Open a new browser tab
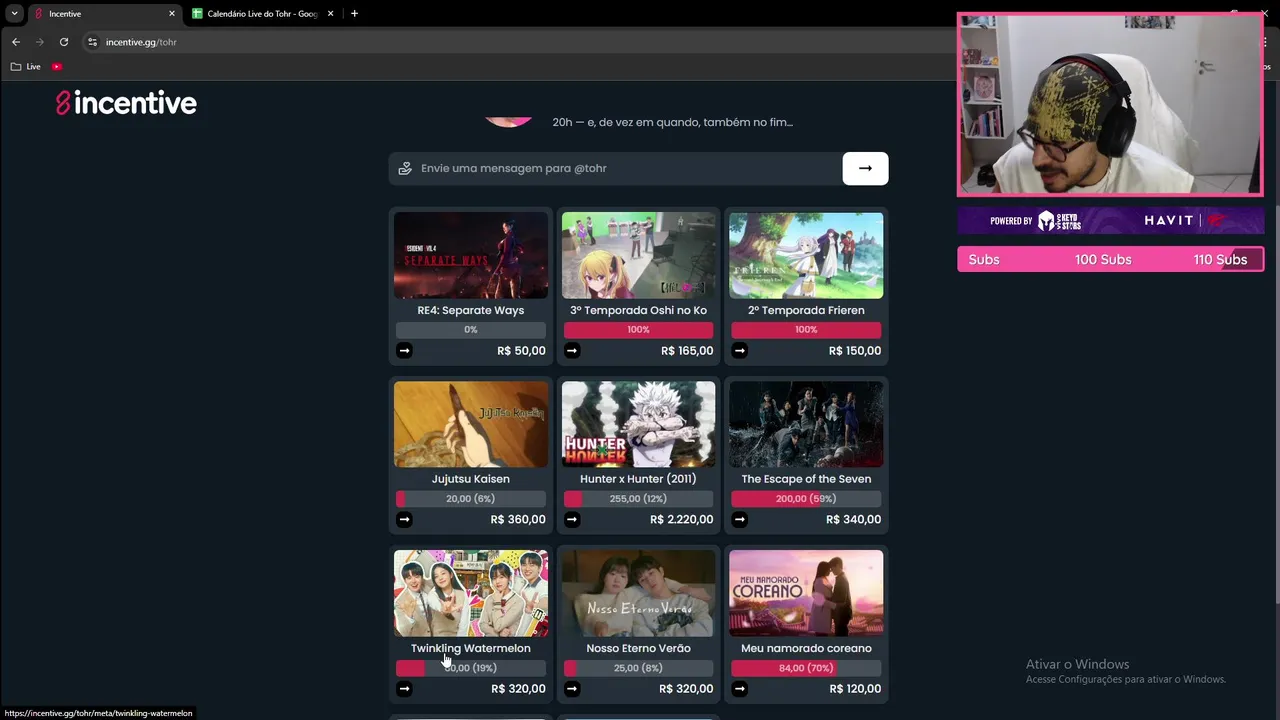 pyautogui.click(x=354, y=14)
